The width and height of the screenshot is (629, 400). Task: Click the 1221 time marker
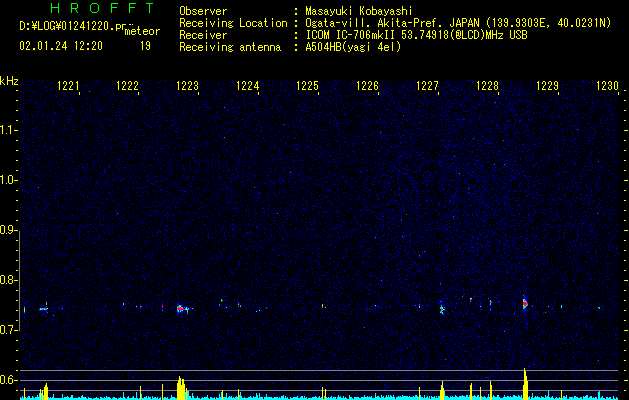click(x=68, y=86)
